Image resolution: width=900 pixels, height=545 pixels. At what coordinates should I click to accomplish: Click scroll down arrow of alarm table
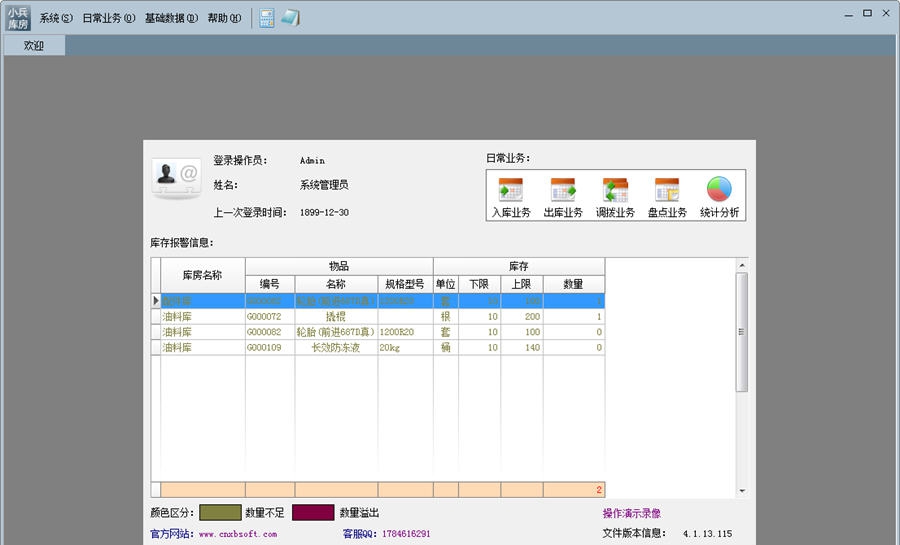(x=742, y=491)
